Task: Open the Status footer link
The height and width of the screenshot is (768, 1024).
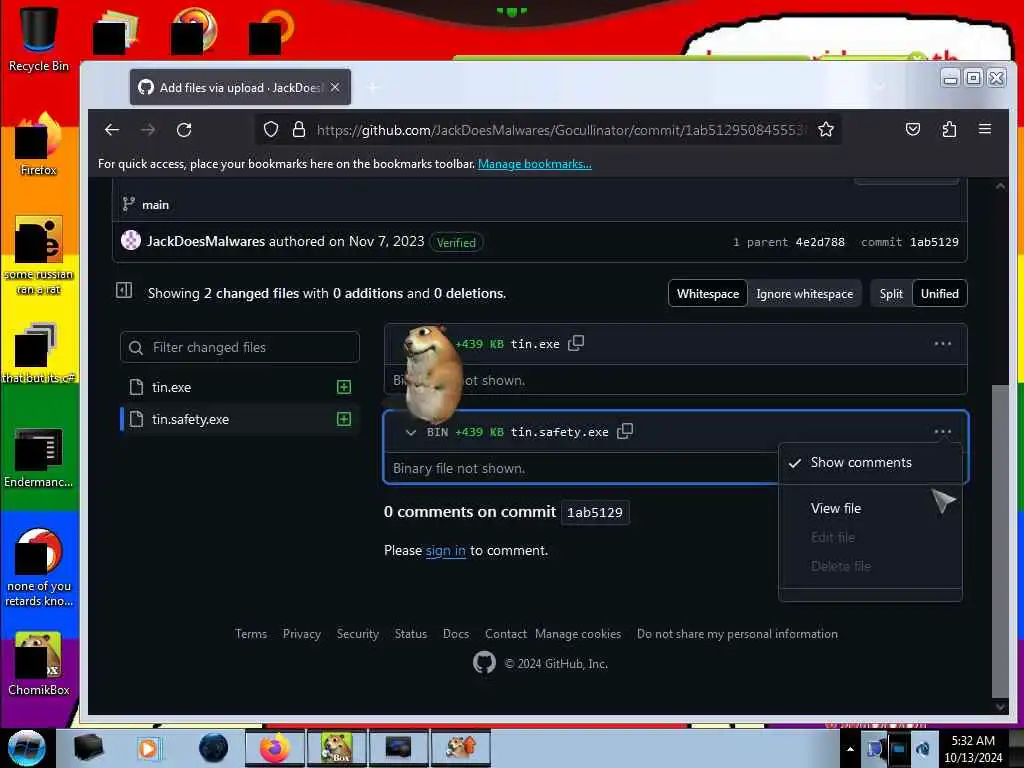Action: (410, 633)
